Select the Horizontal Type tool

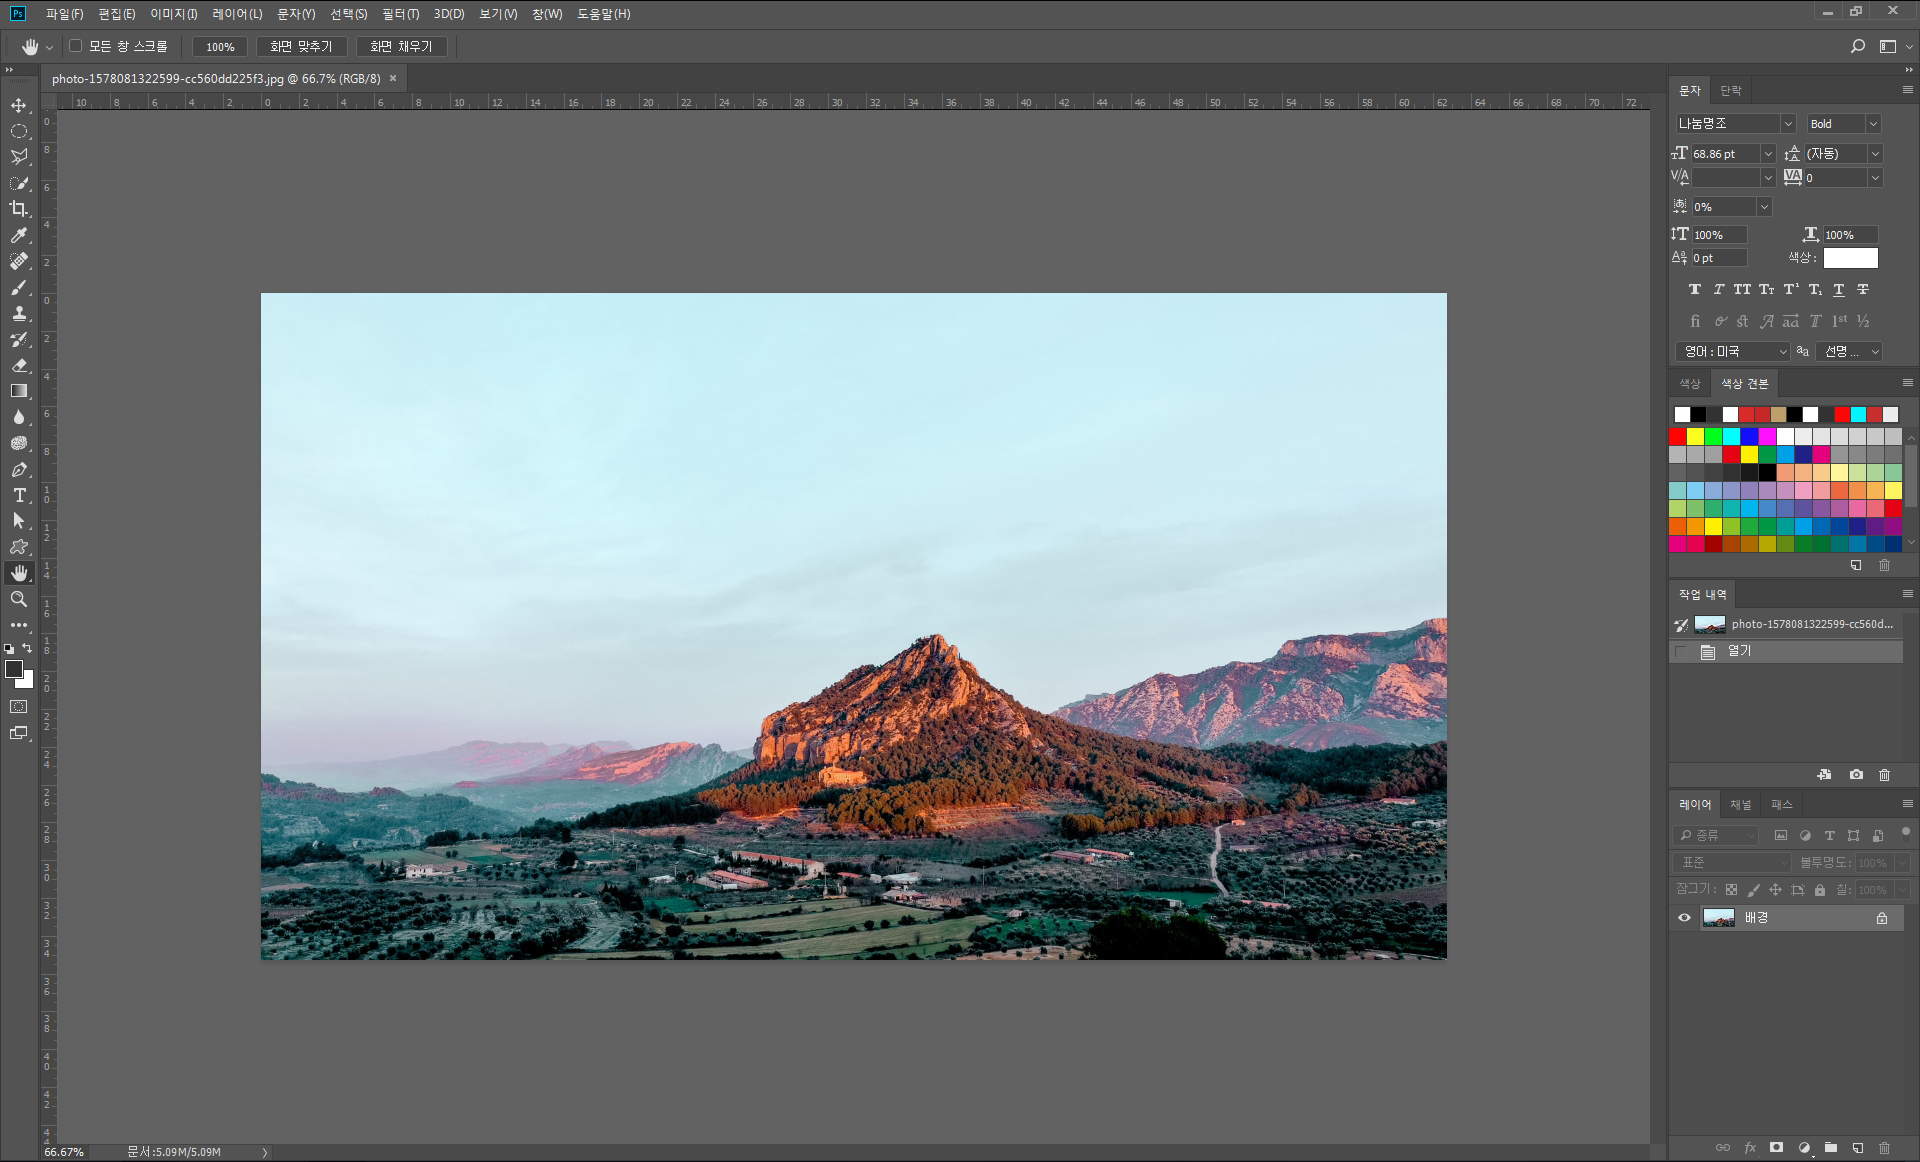coord(19,496)
